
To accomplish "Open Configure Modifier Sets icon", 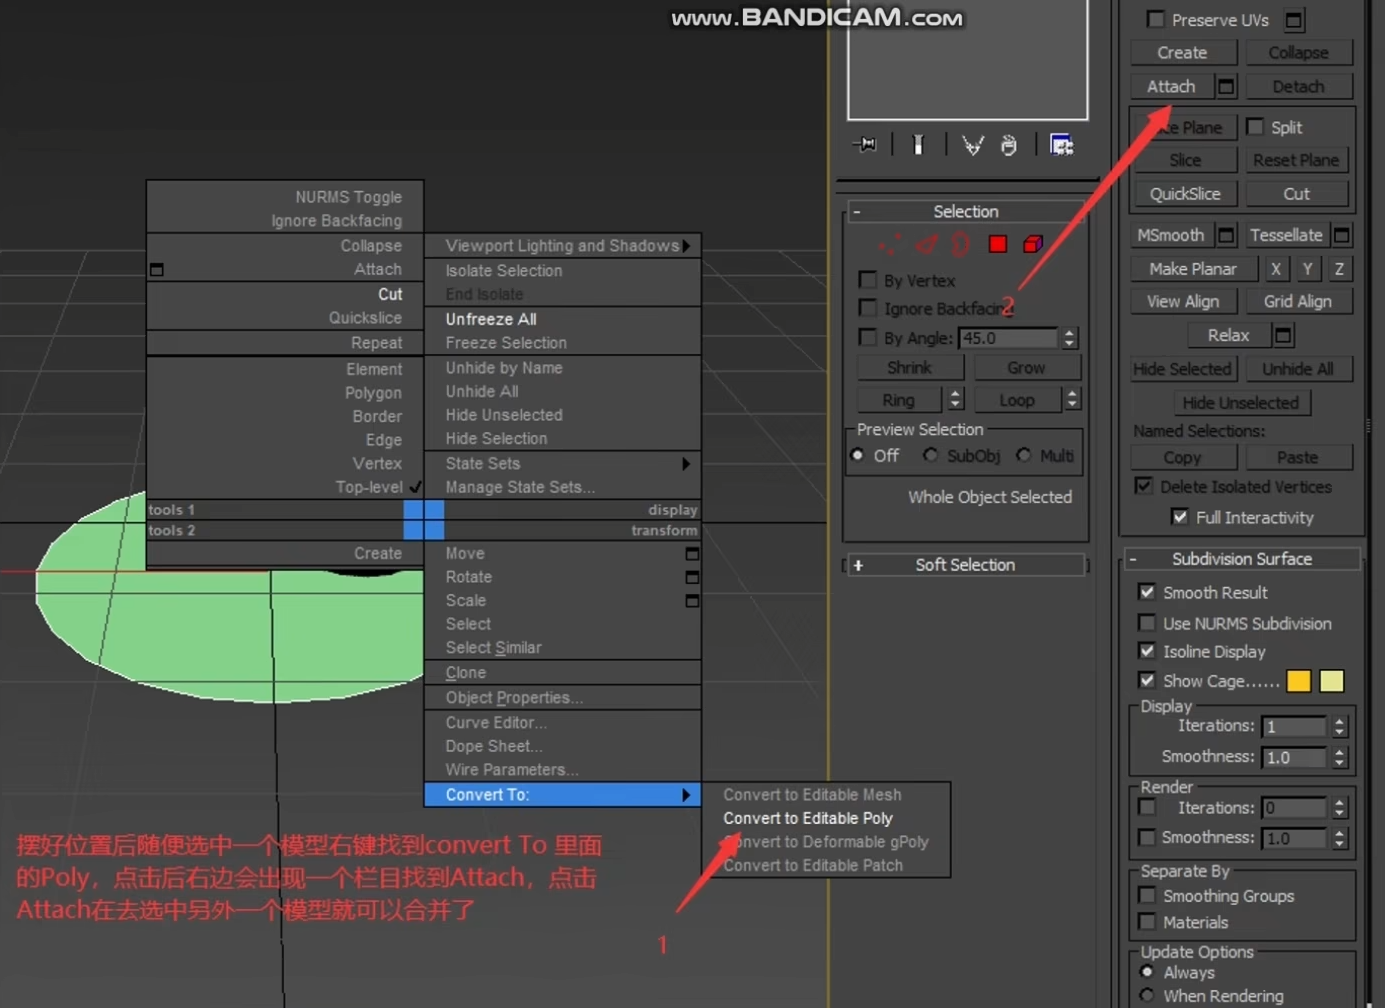I will pyautogui.click(x=1061, y=145).
